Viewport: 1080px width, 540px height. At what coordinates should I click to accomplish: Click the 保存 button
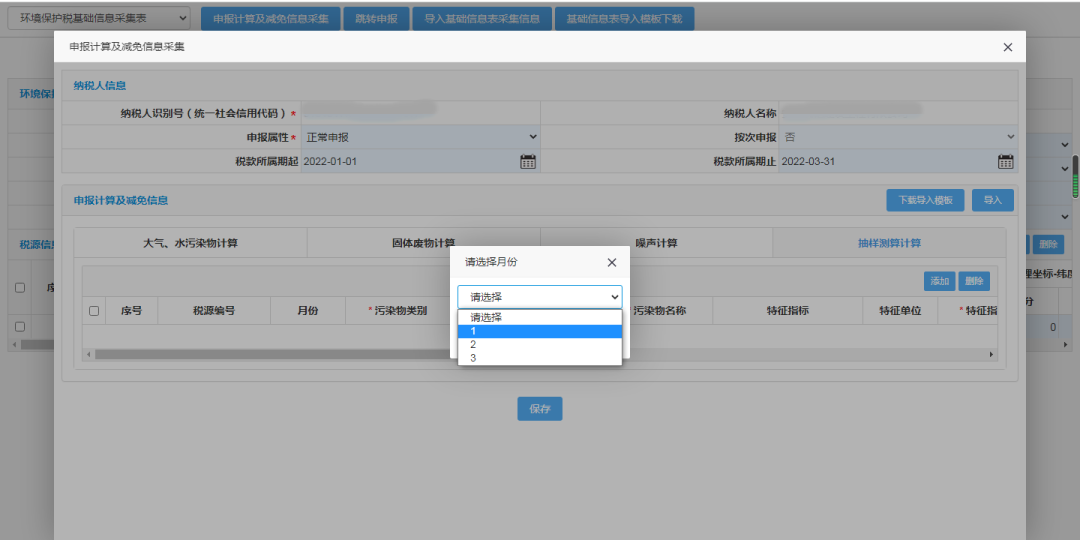[x=540, y=409]
